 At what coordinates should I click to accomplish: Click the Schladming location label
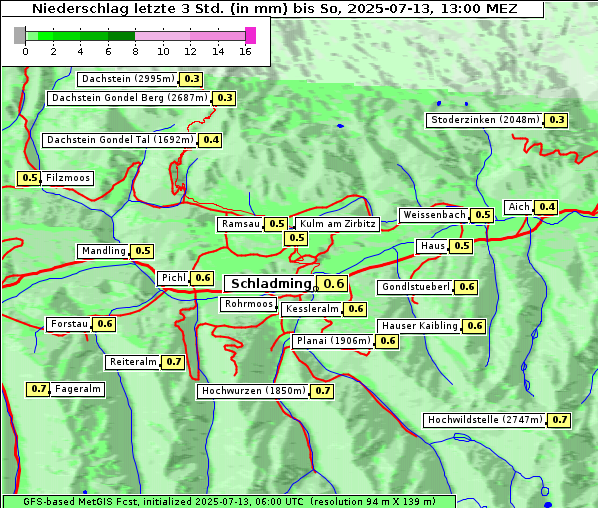point(271,284)
